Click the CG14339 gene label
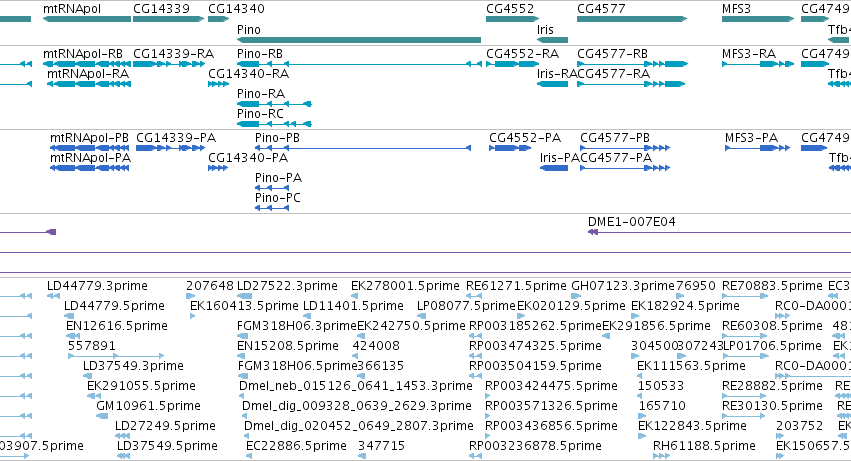 pyautogui.click(x=161, y=9)
